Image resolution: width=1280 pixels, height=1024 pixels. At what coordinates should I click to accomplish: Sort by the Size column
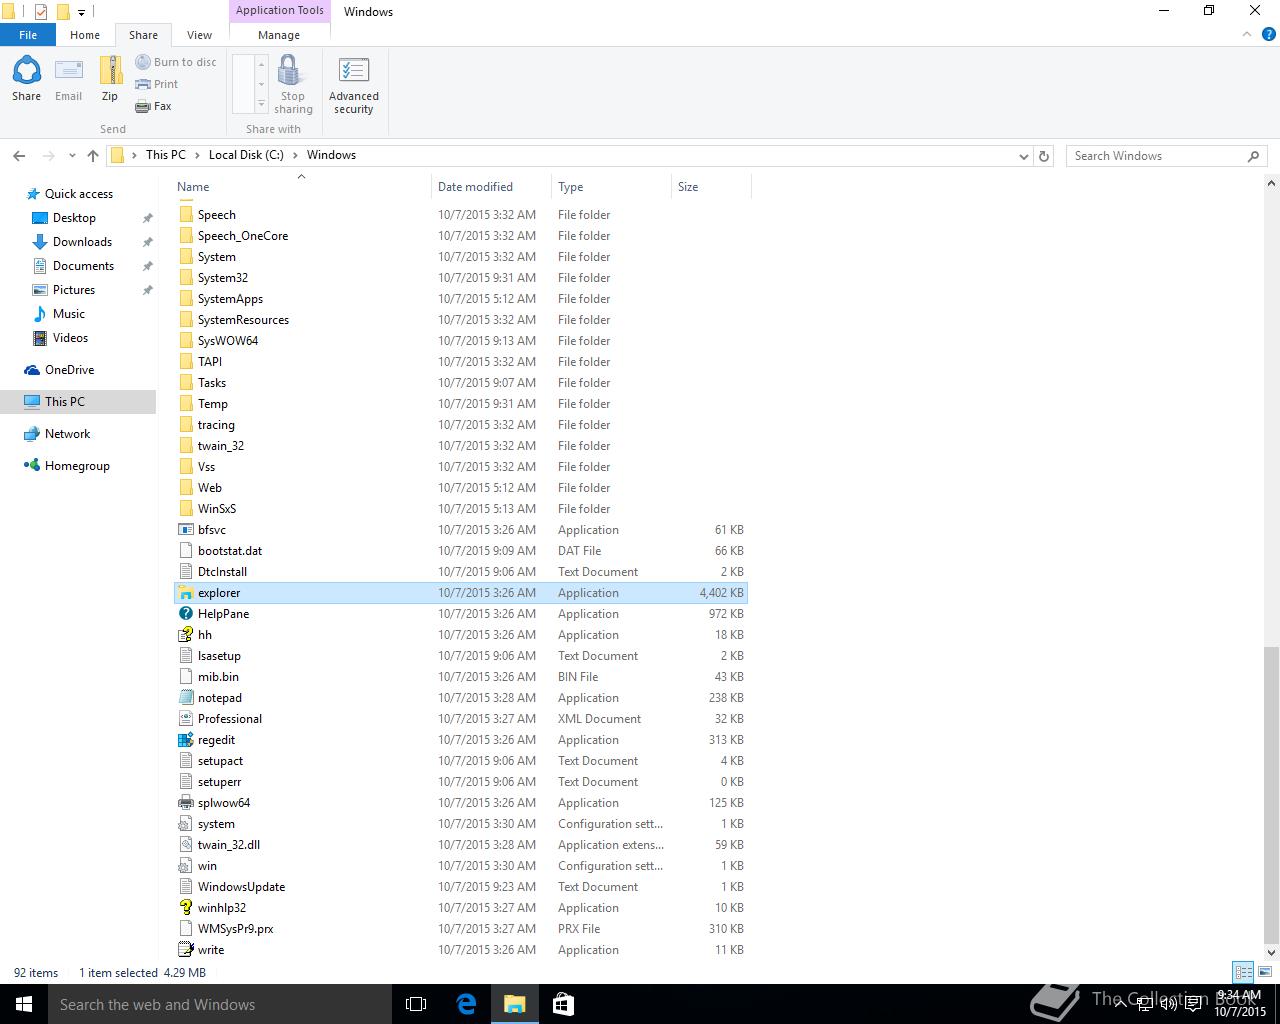tap(711, 187)
